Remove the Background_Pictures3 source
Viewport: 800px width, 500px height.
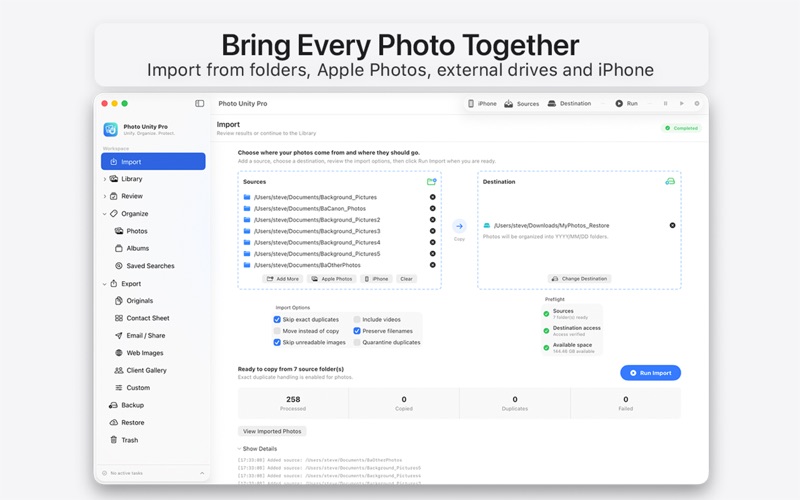tap(433, 231)
